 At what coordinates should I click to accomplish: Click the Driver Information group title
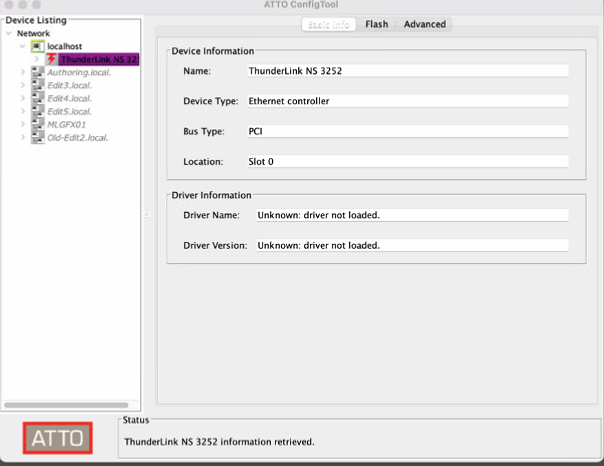tap(211, 195)
